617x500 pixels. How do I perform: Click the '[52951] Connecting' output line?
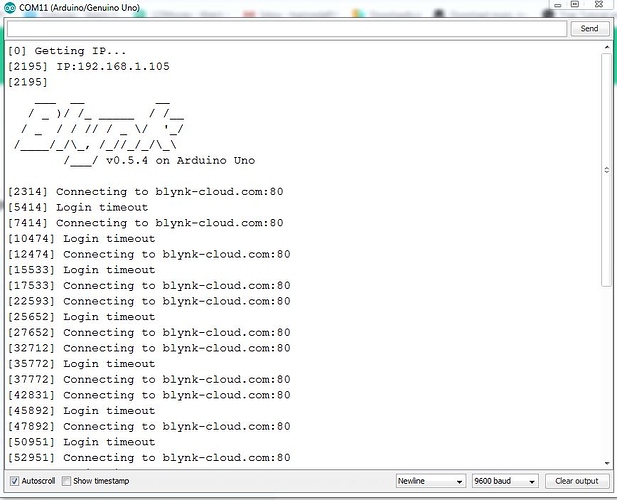[x=149, y=458]
